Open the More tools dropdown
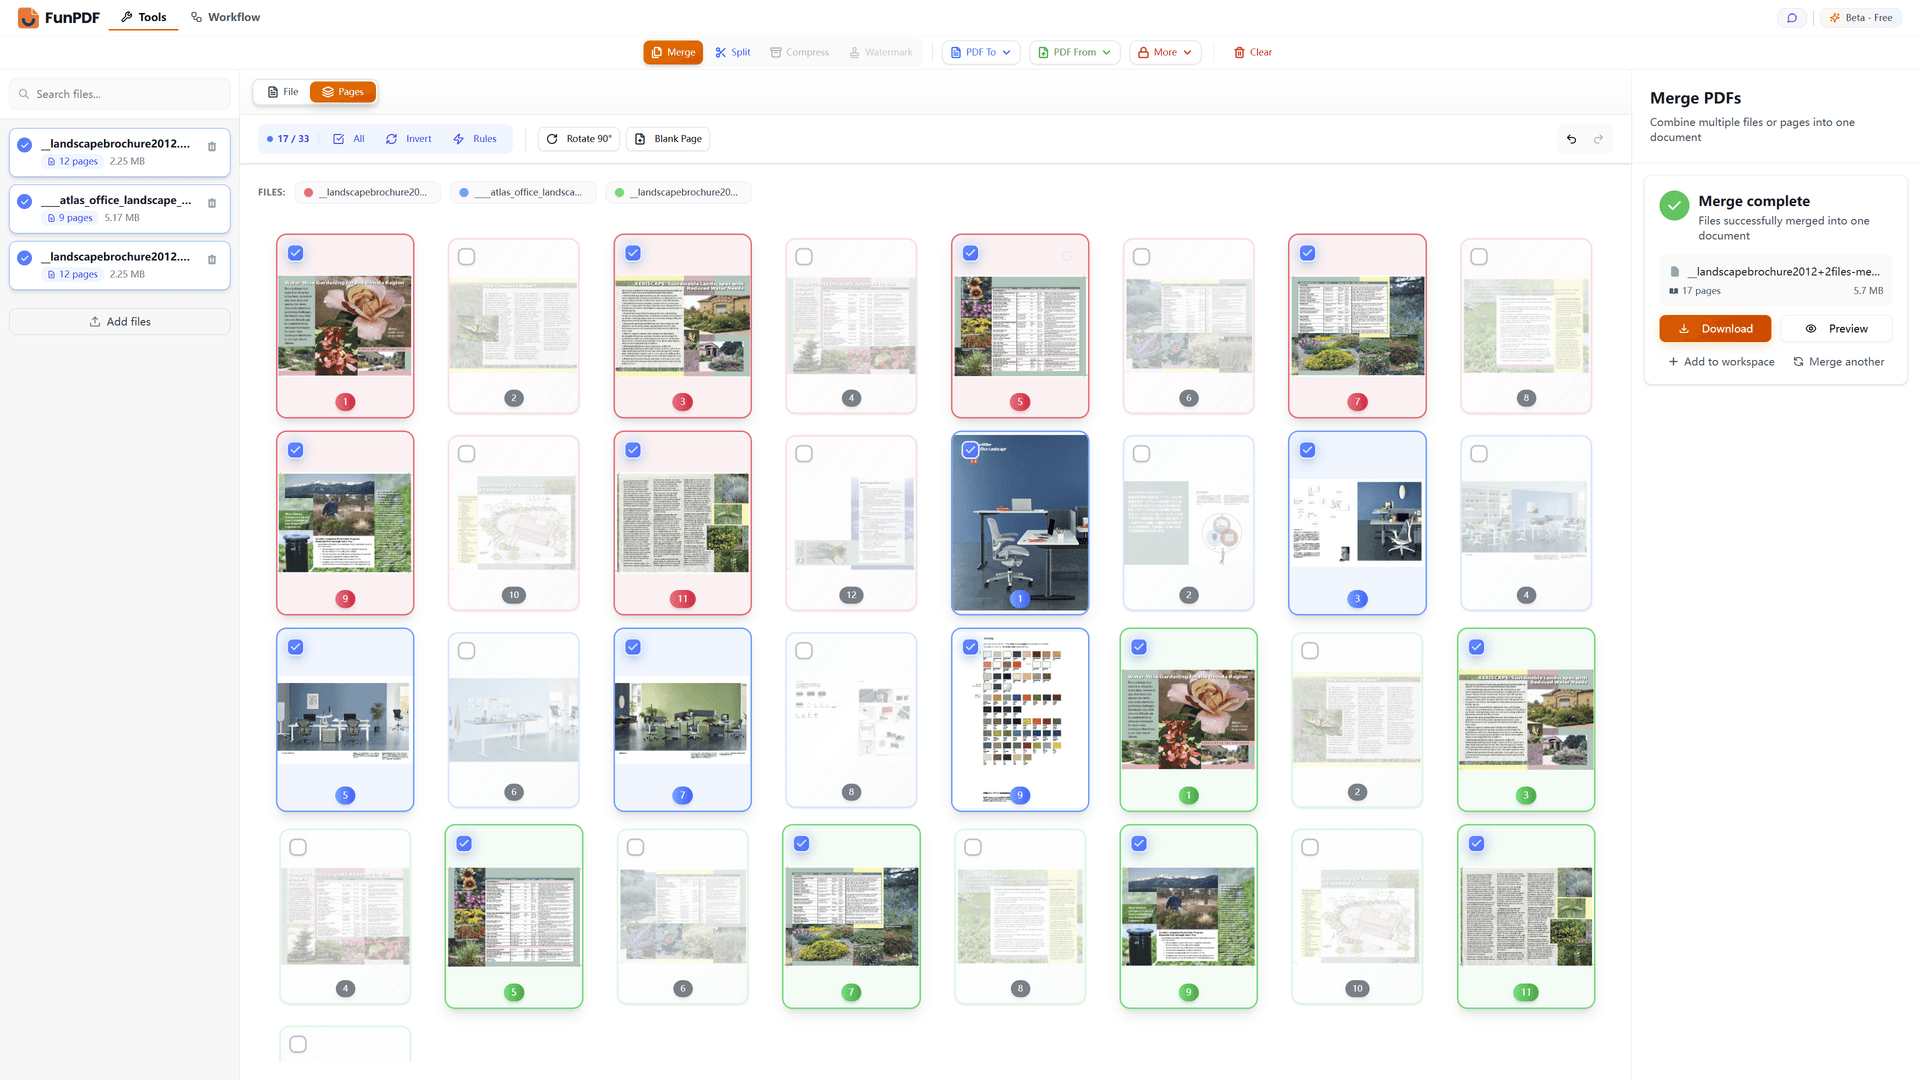The image size is (1920, 1080). click(1164, 52)
